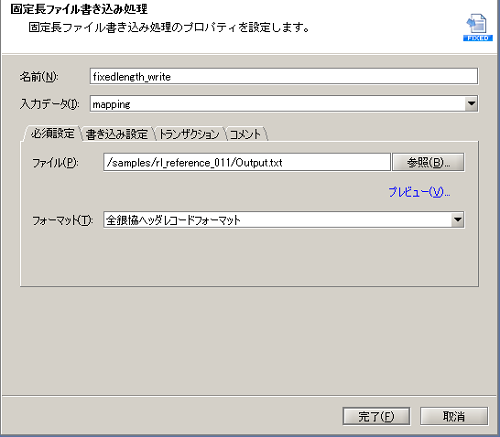The height and width of the screenshot is (437, 500).
Task: Cancel the dialog with 取消 button
Action: (x=454, y=416)
